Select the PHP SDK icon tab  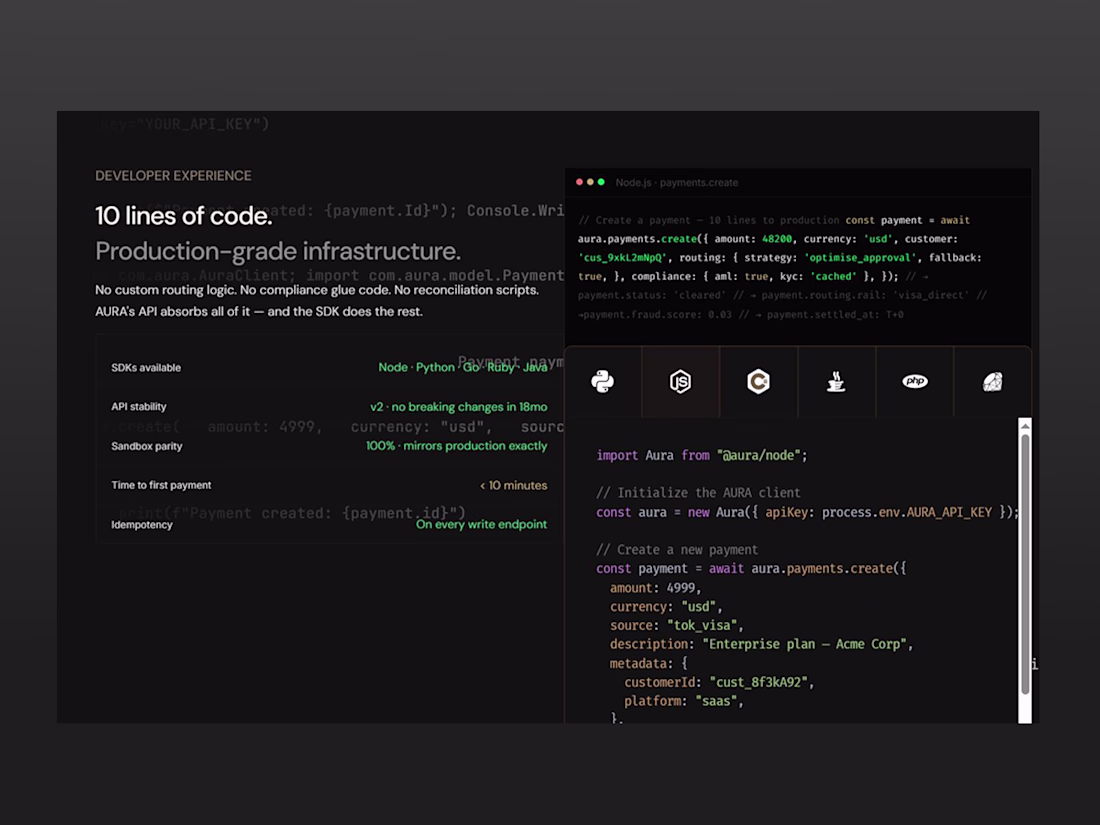pyautogui.click(x=915, y=382)
